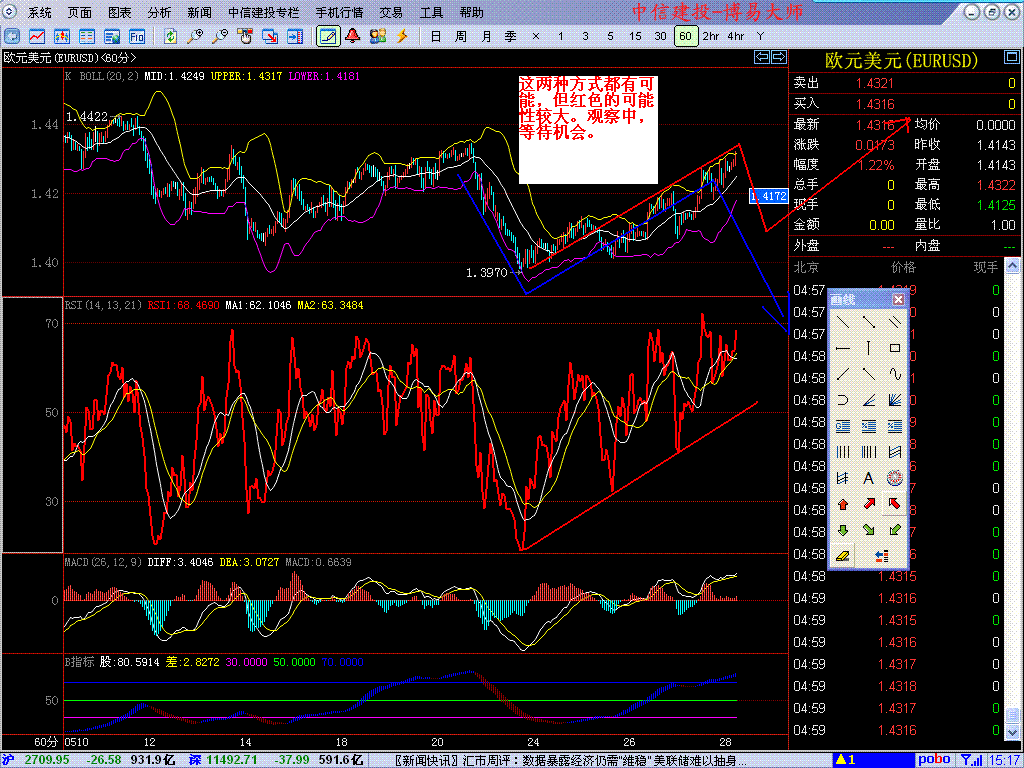Click the quote panel restore window icon

click(1012, 59)
